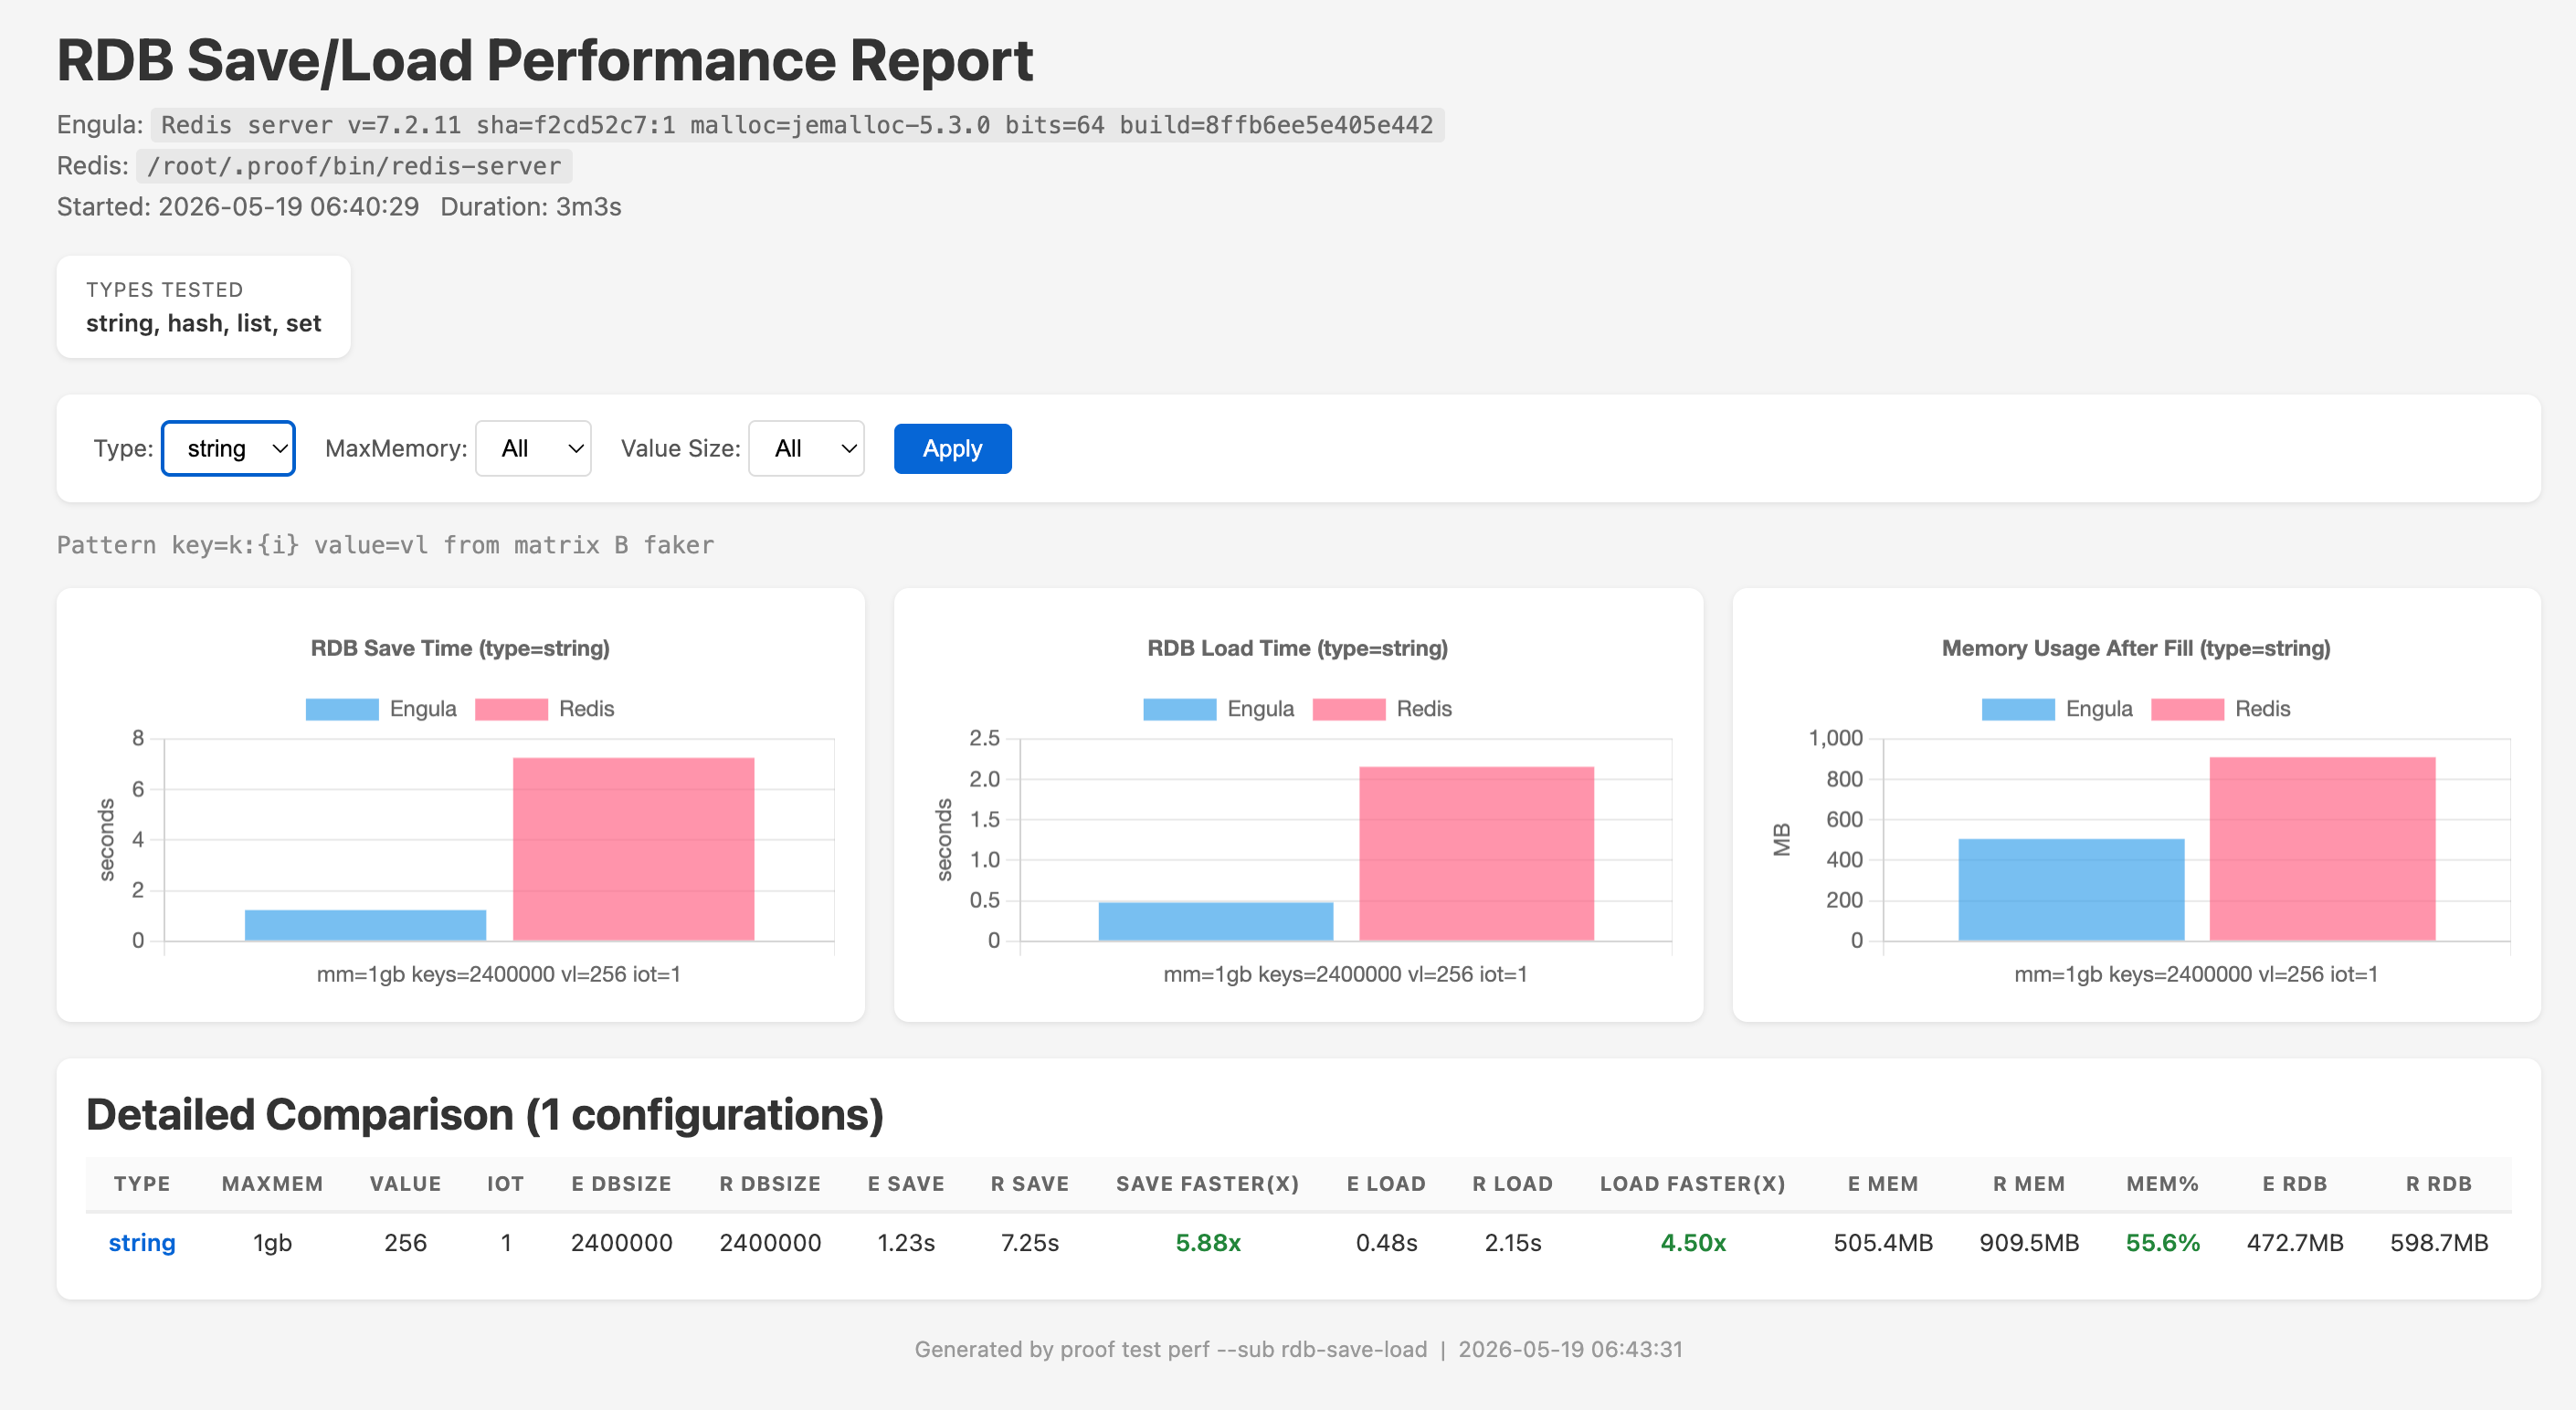Click the 598.7MB Redis RDB size cell
Viewport: 2576px width, 1410px height.
pos(2439,1243)
